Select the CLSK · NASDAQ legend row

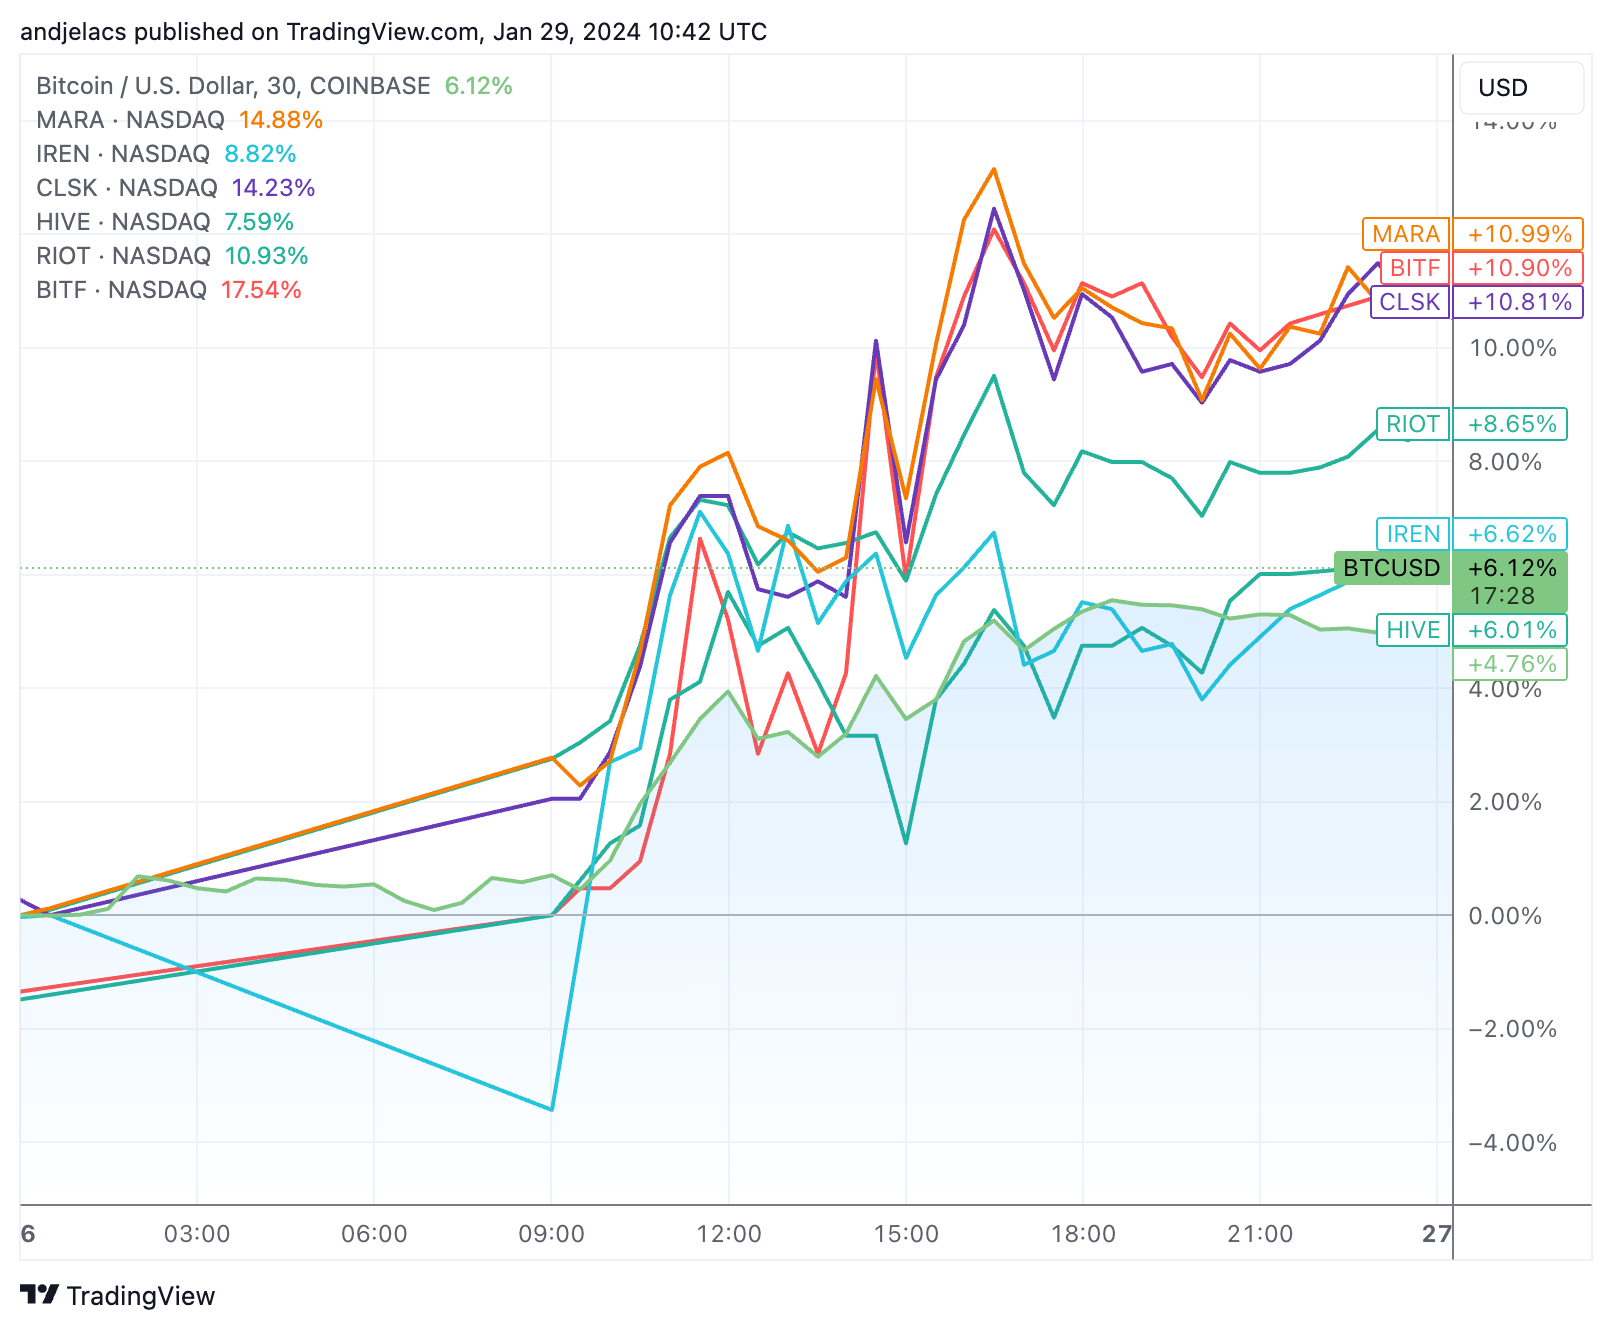175,188
